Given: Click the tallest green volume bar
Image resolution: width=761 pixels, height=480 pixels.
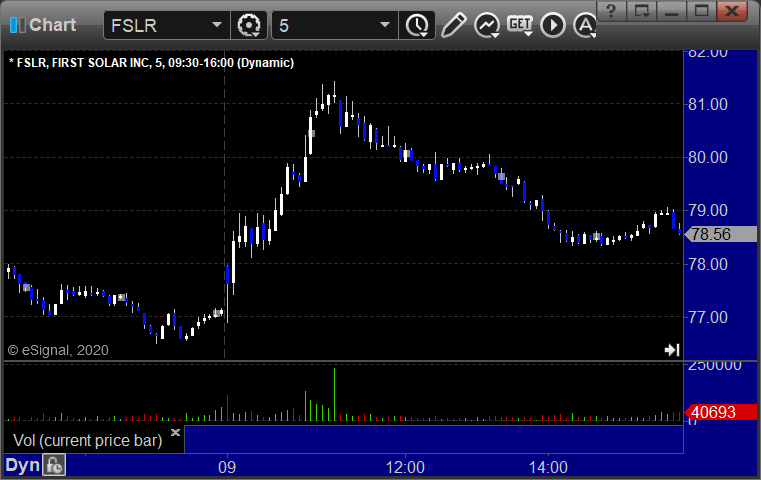Looking at the screenshot, I should click(x=334, y=394).
